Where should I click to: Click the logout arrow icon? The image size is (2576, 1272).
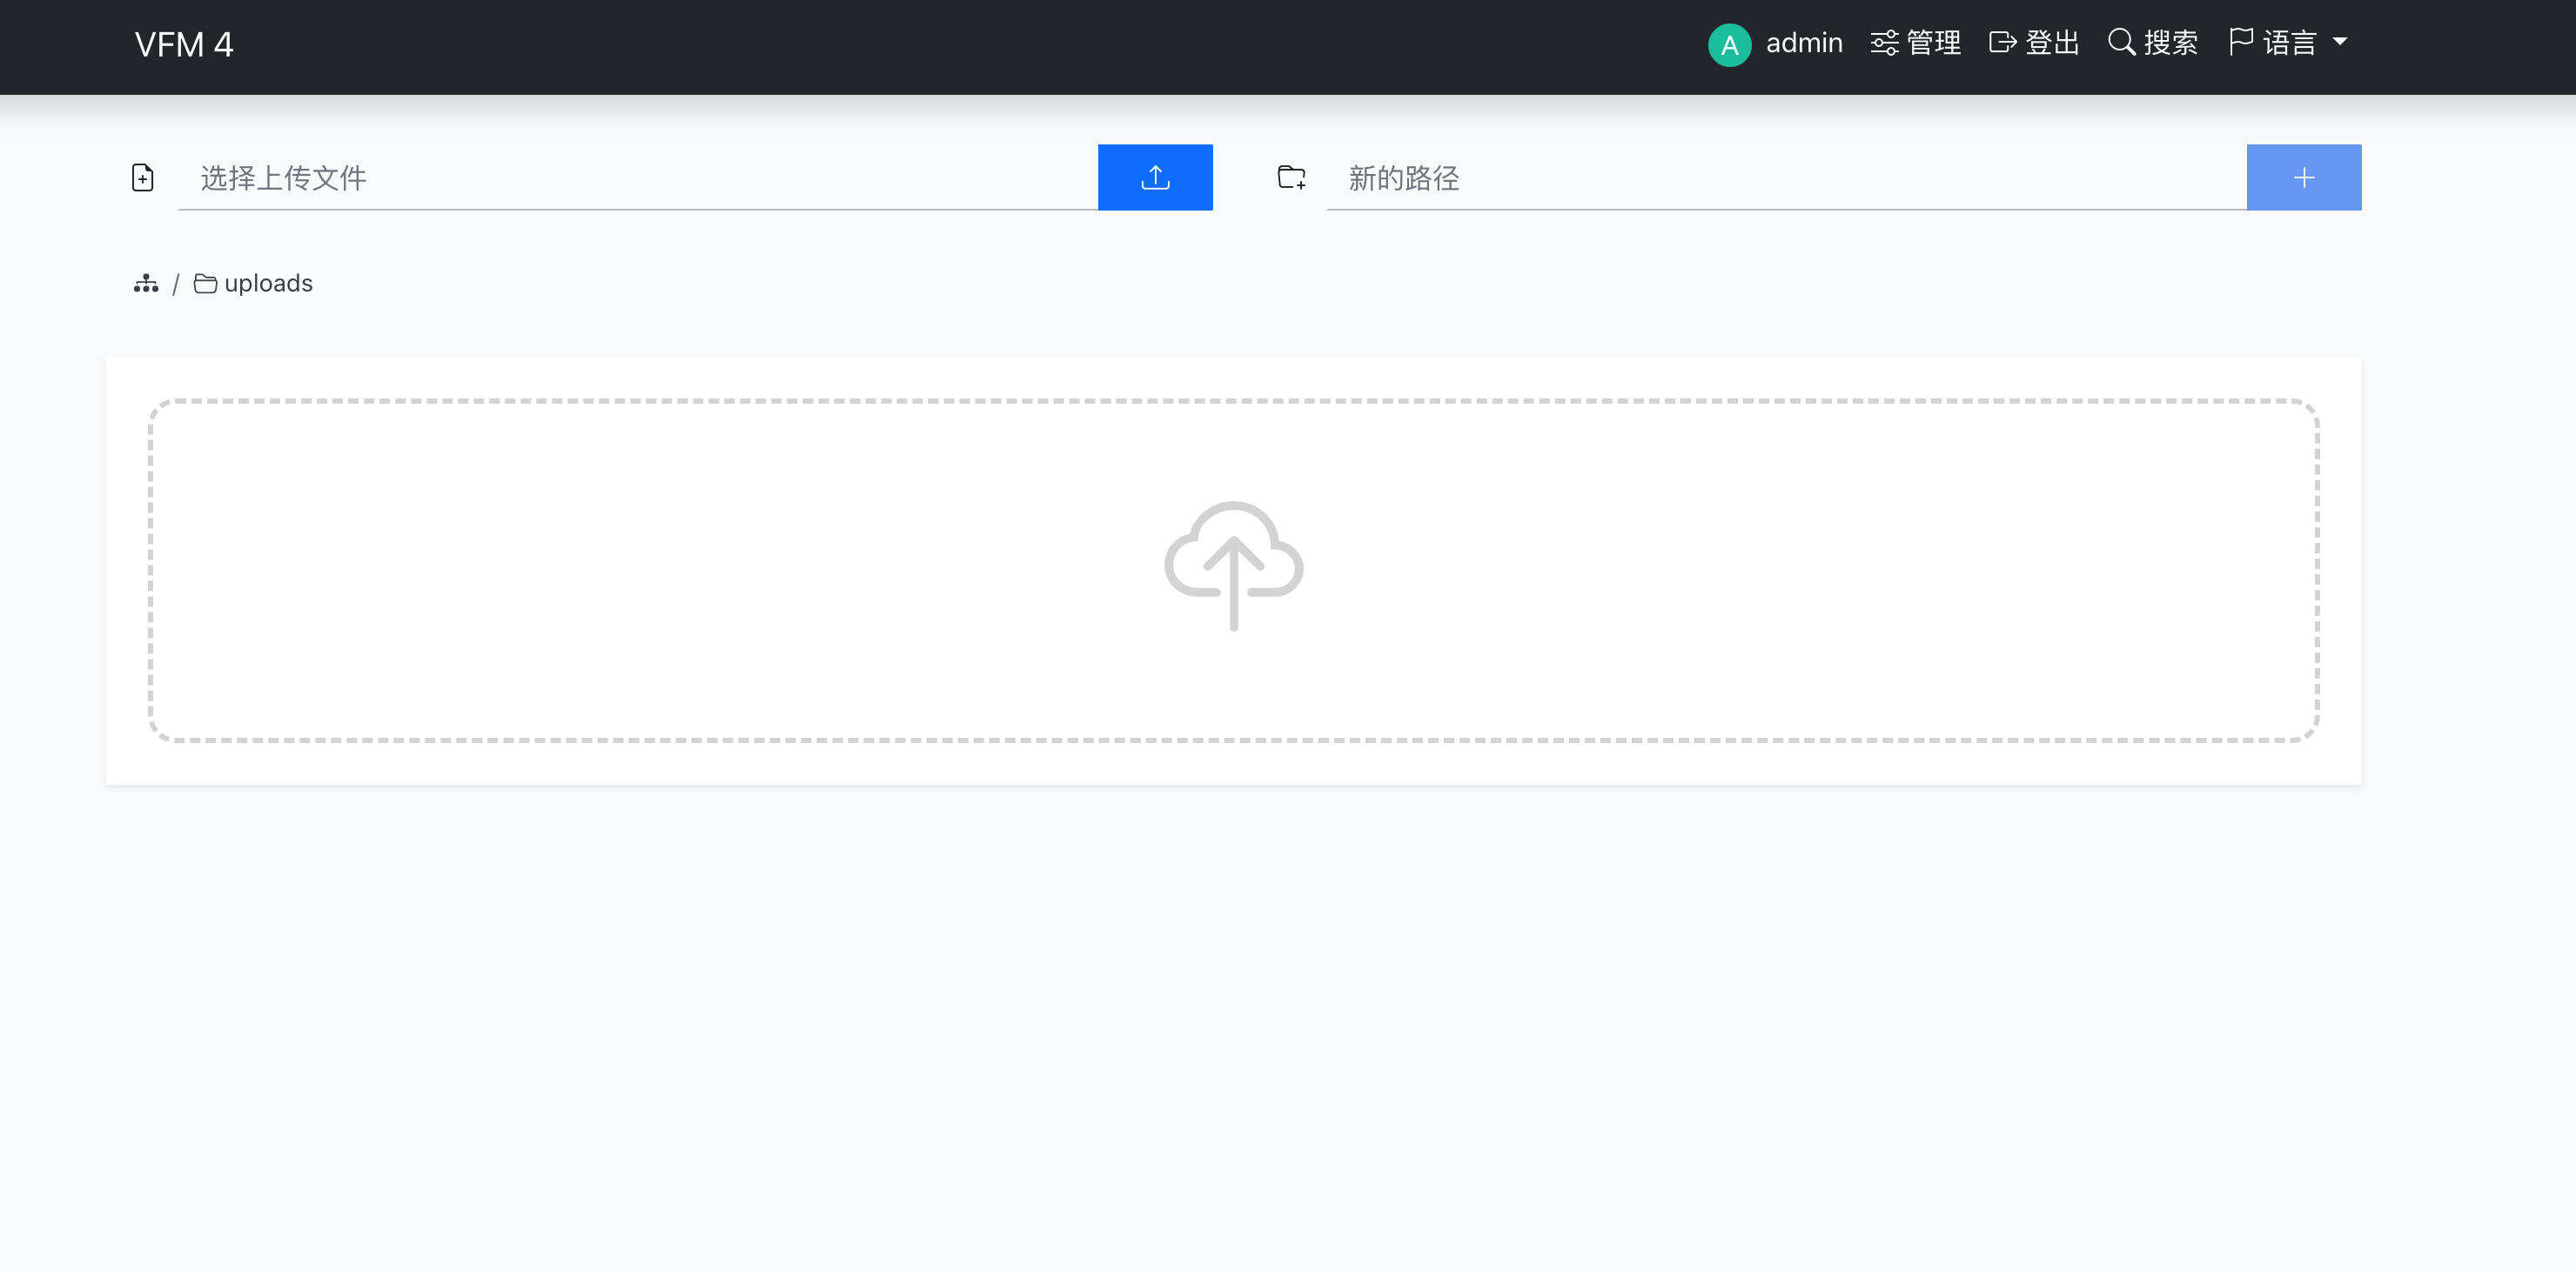click(2002, 42)
